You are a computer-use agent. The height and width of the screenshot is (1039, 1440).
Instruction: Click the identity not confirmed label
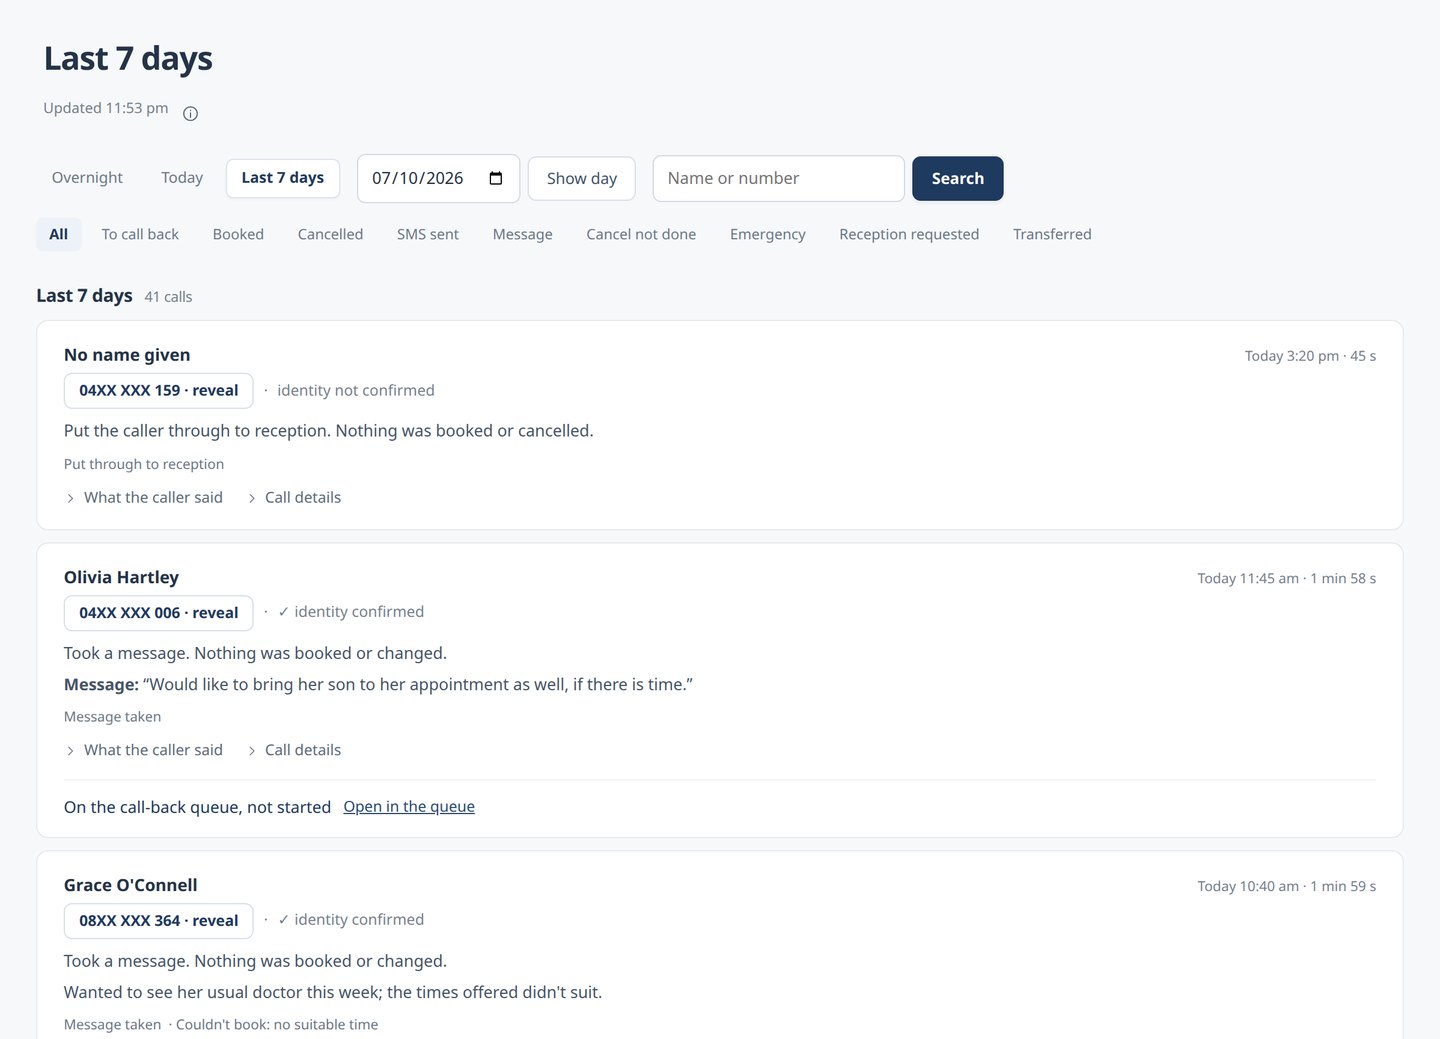point(356,390)
